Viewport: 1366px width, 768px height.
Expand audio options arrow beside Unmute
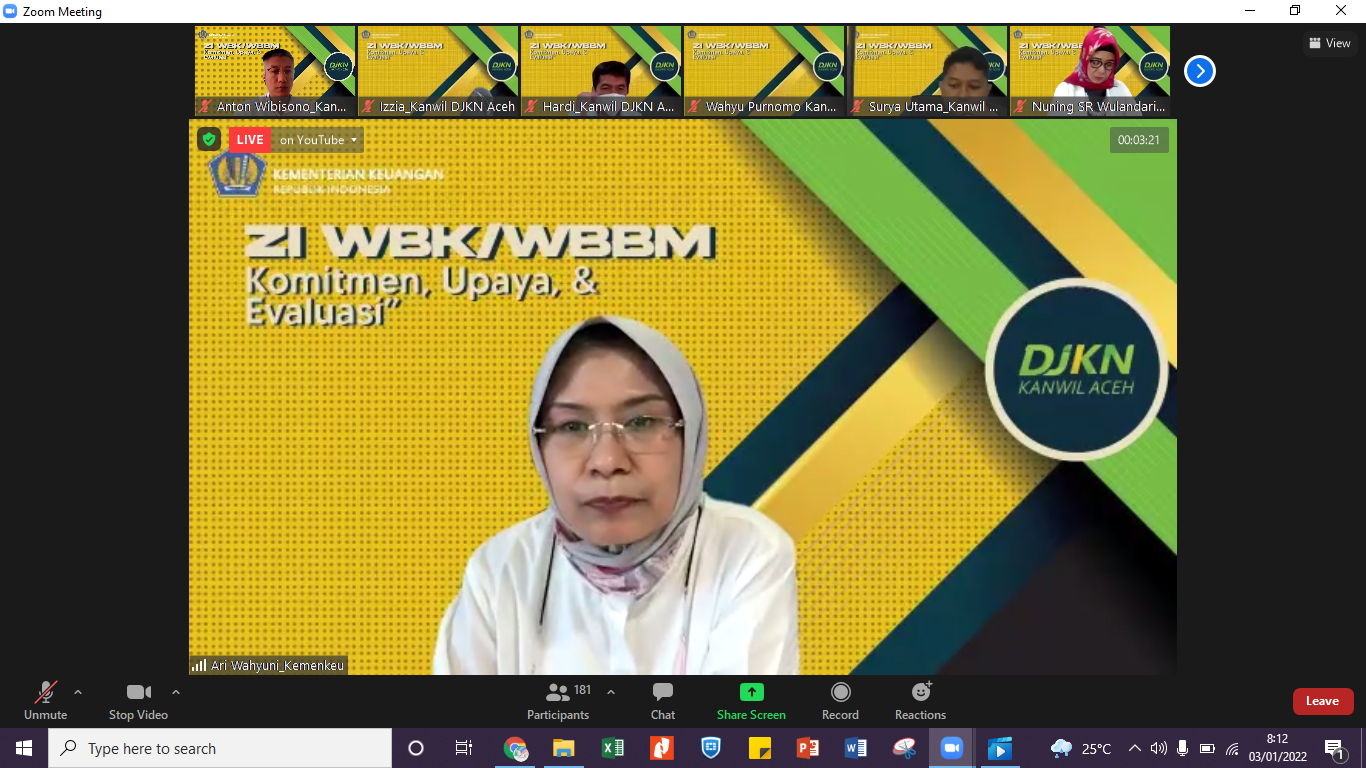pos(78,692)
